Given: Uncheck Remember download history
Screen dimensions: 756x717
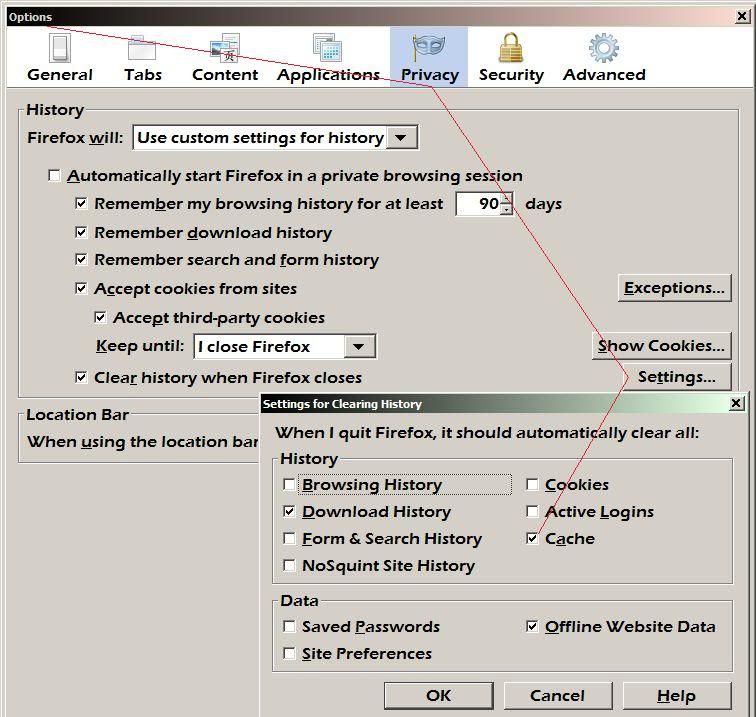Looking at the screenshot, I should click(81, 232).
